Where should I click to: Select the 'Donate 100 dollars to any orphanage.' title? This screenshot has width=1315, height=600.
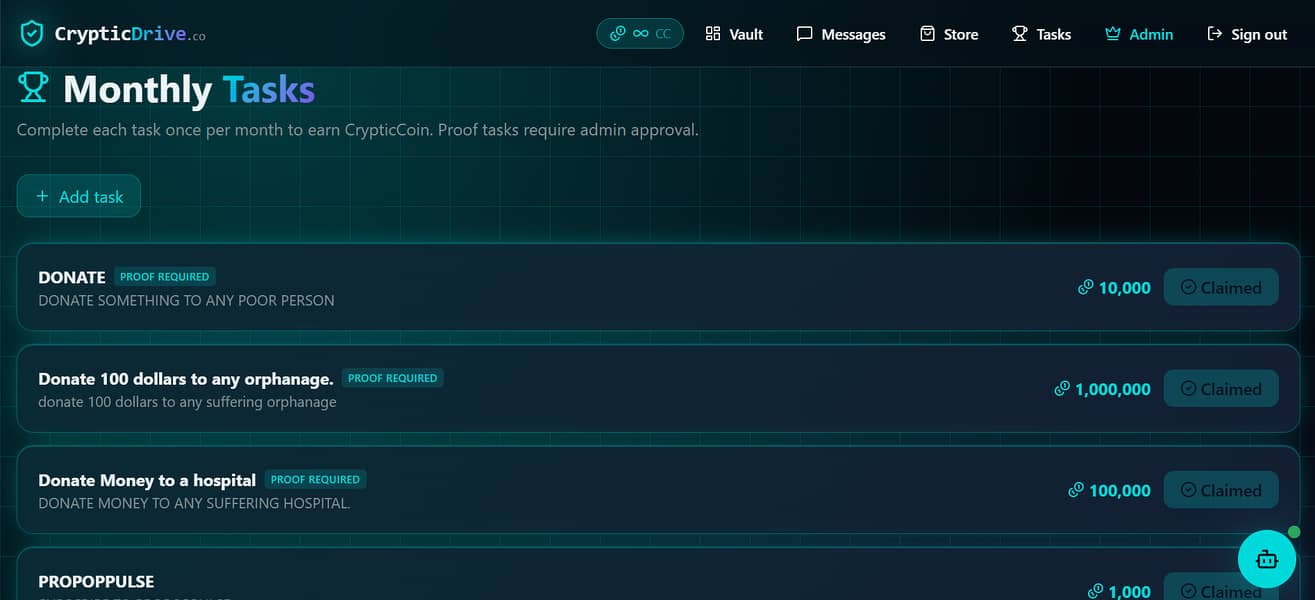[x=186, y=379]
